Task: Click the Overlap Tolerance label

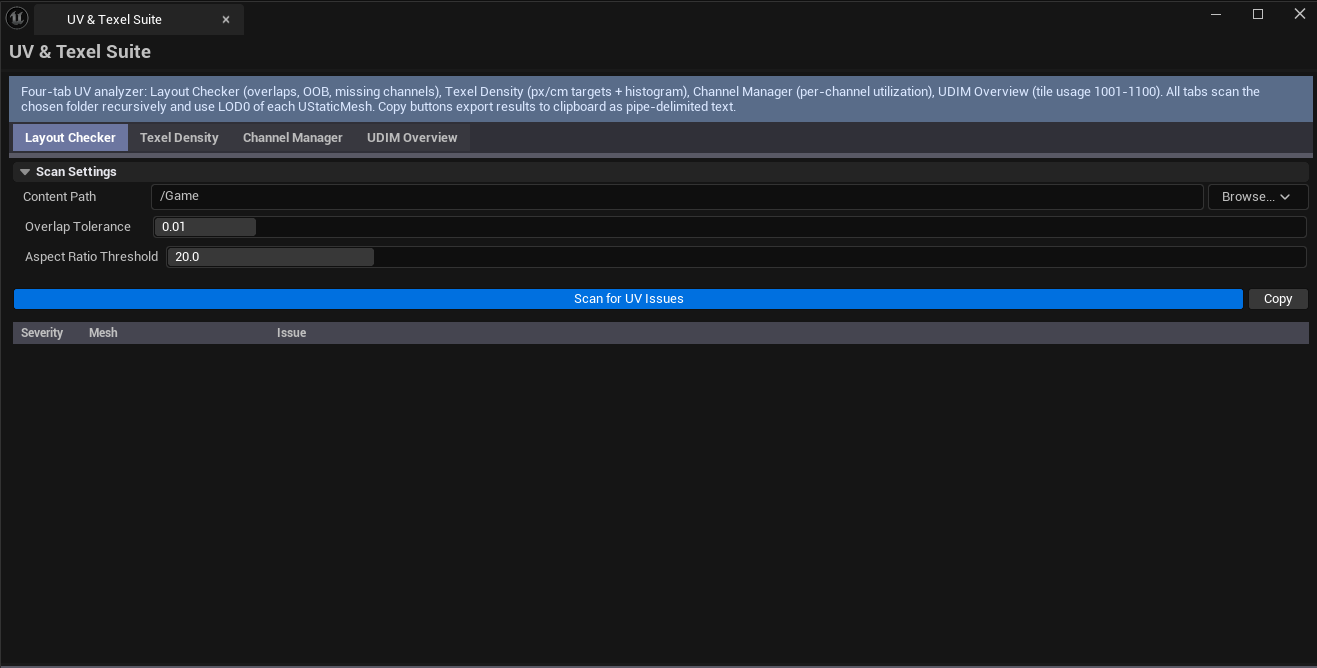Action: point(78,227)
